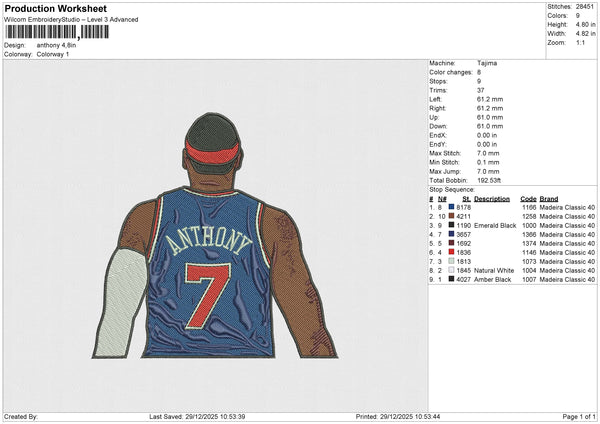Click stitch count 1813 in row 7
The image size is (600, 424).
point(464,262)
